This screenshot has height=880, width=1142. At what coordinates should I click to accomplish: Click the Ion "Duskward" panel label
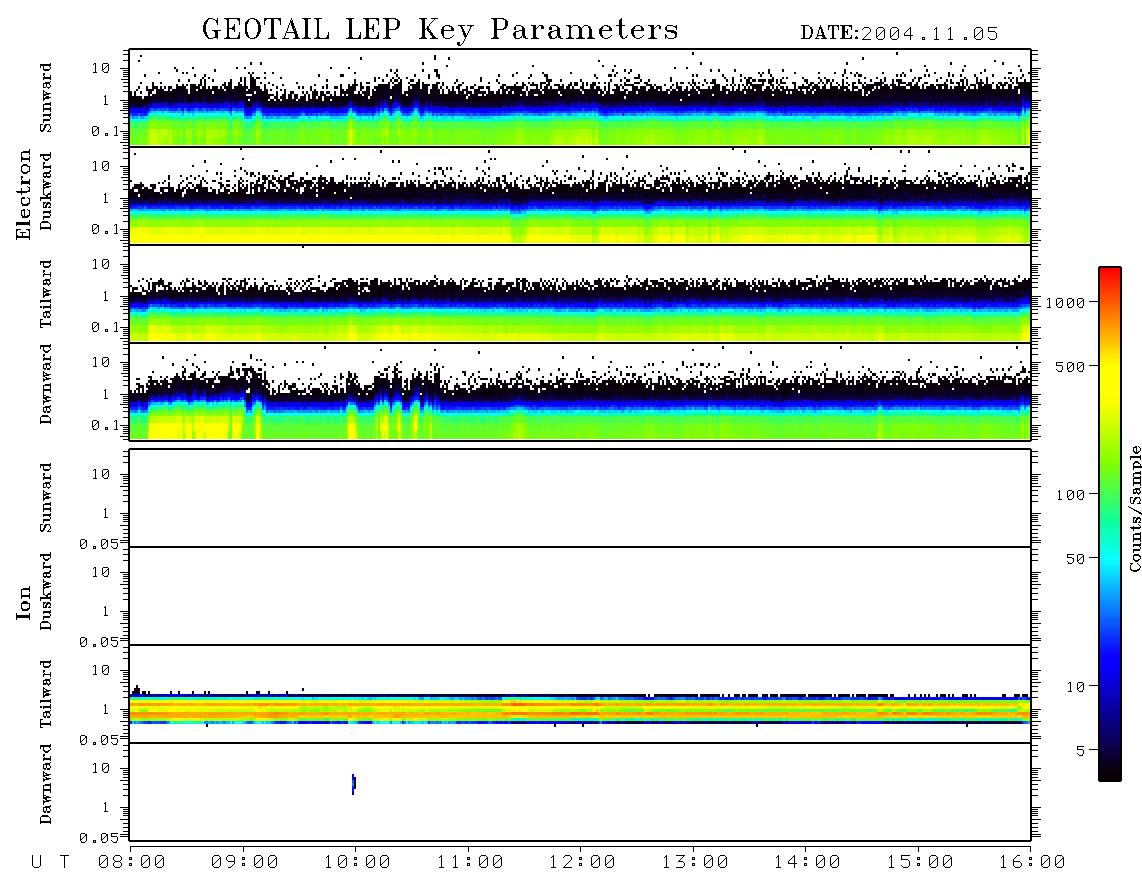coord(46,591)
